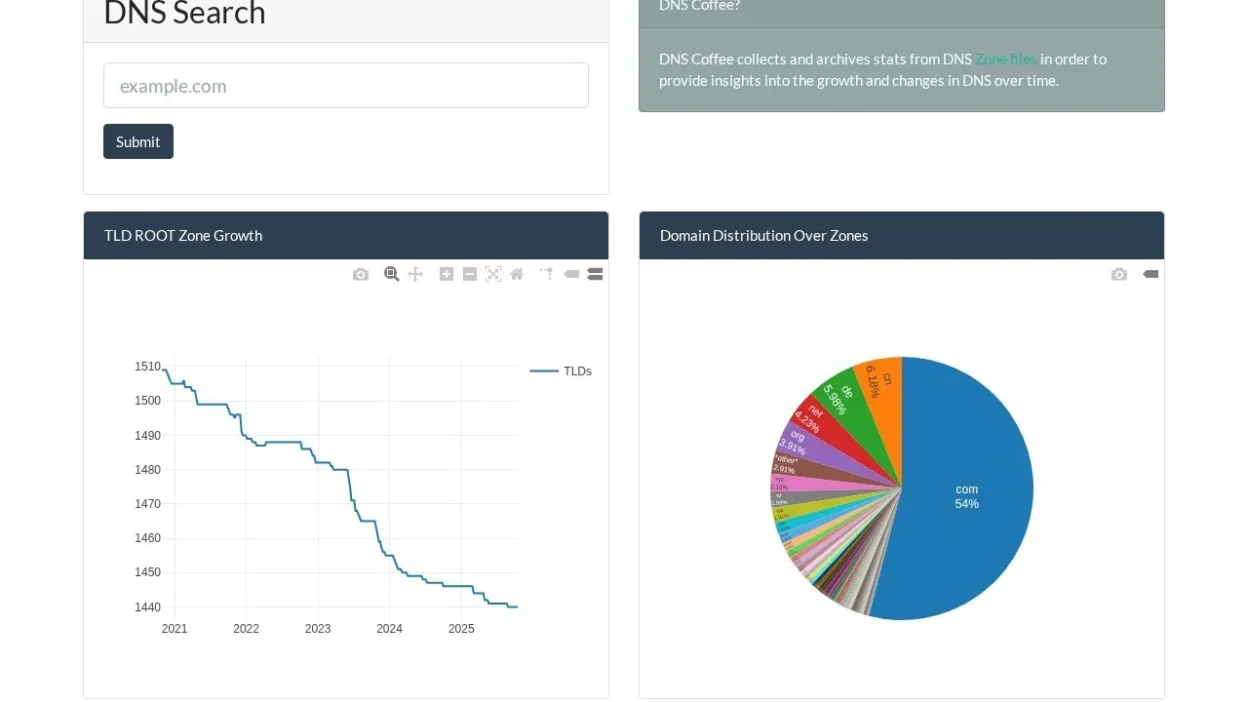Toggle spike lines on growth chart
The height and width of the screenshot is (702, 1248).
[x=546, y=274]
